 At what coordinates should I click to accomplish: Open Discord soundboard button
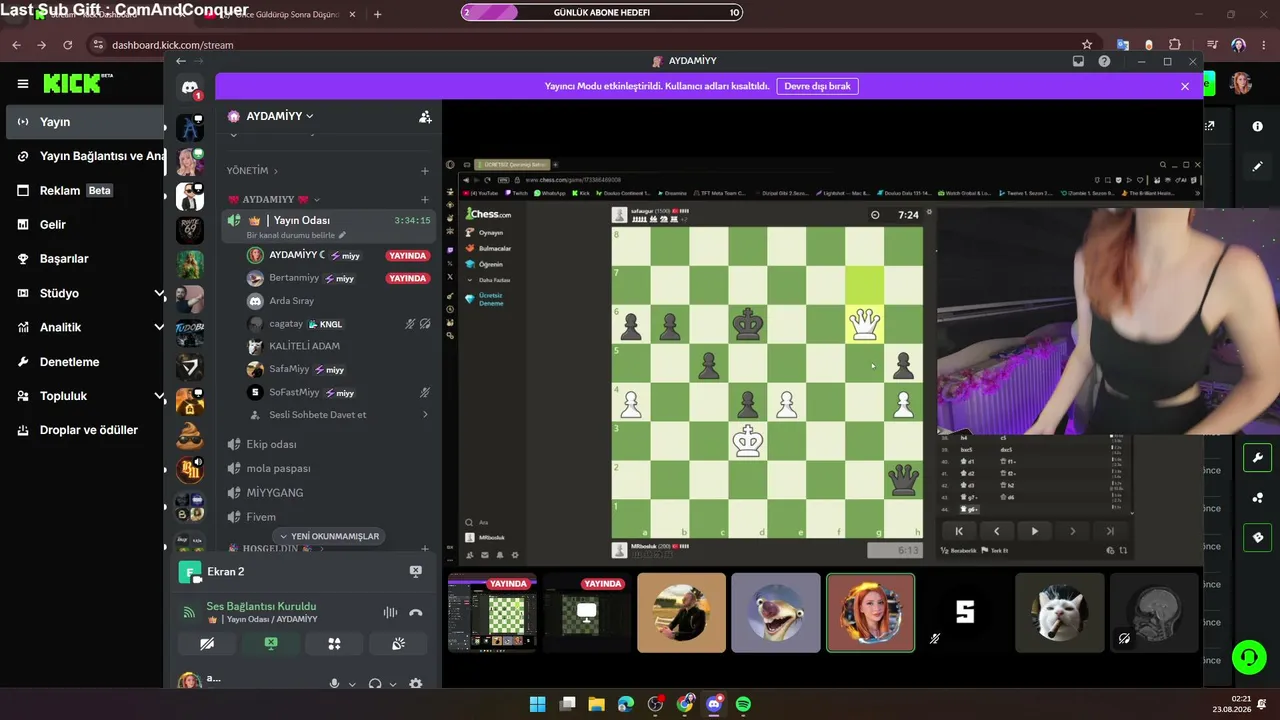(398, 644)
